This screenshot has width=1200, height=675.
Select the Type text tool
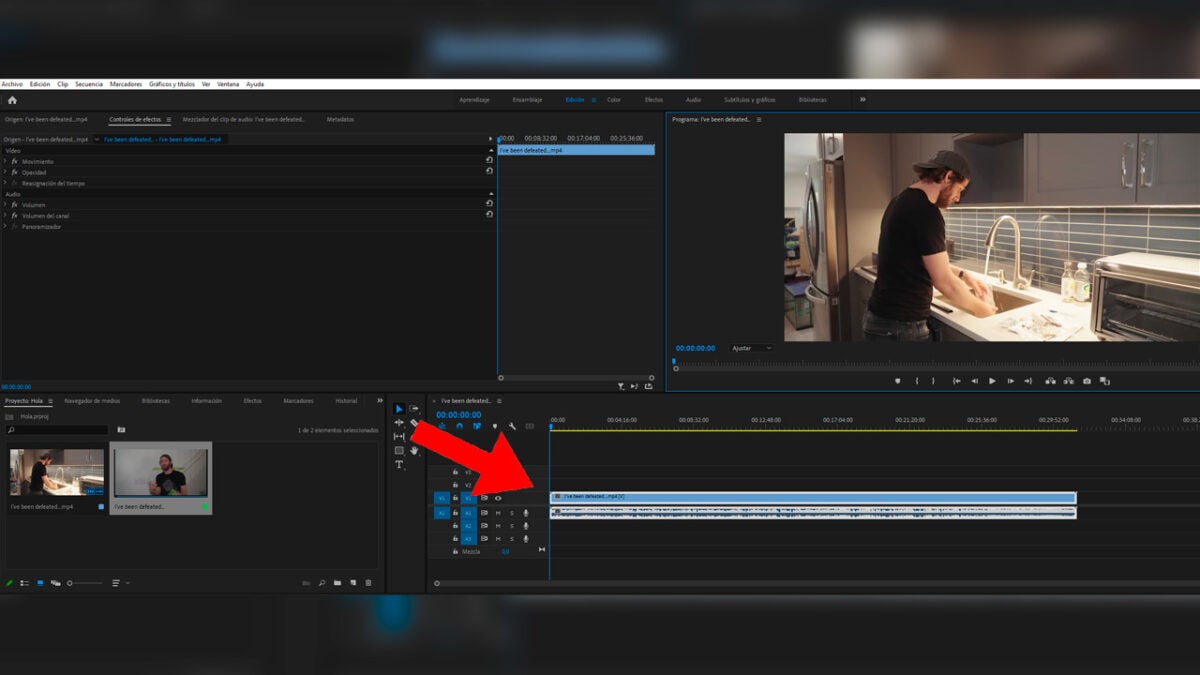(399, 465)
